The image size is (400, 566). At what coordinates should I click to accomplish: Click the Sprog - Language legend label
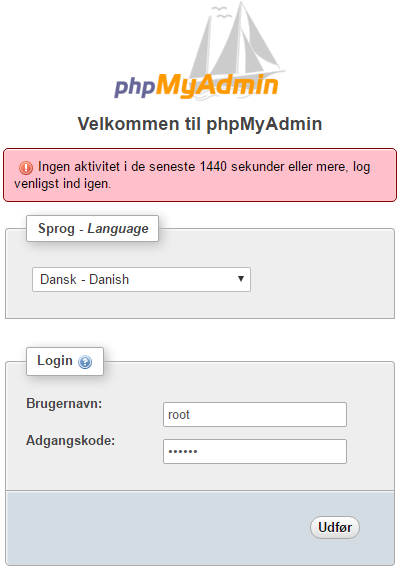point(92,228)
